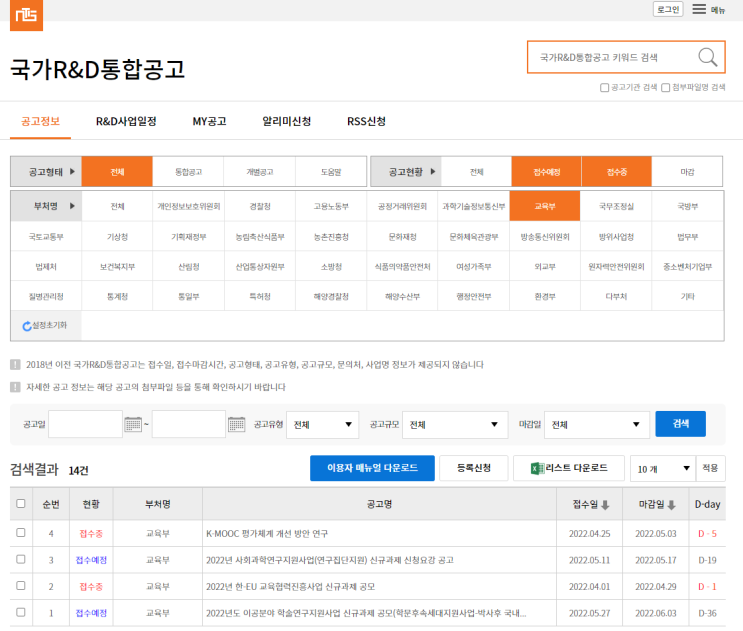
Task: Select 전체 under 공고현황
Action: 476,171
